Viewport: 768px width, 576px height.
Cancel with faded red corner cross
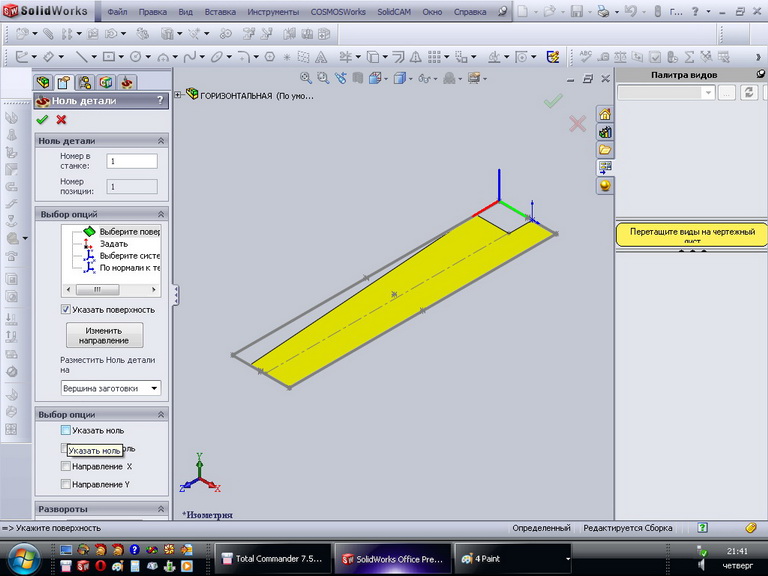coord(577,123)
